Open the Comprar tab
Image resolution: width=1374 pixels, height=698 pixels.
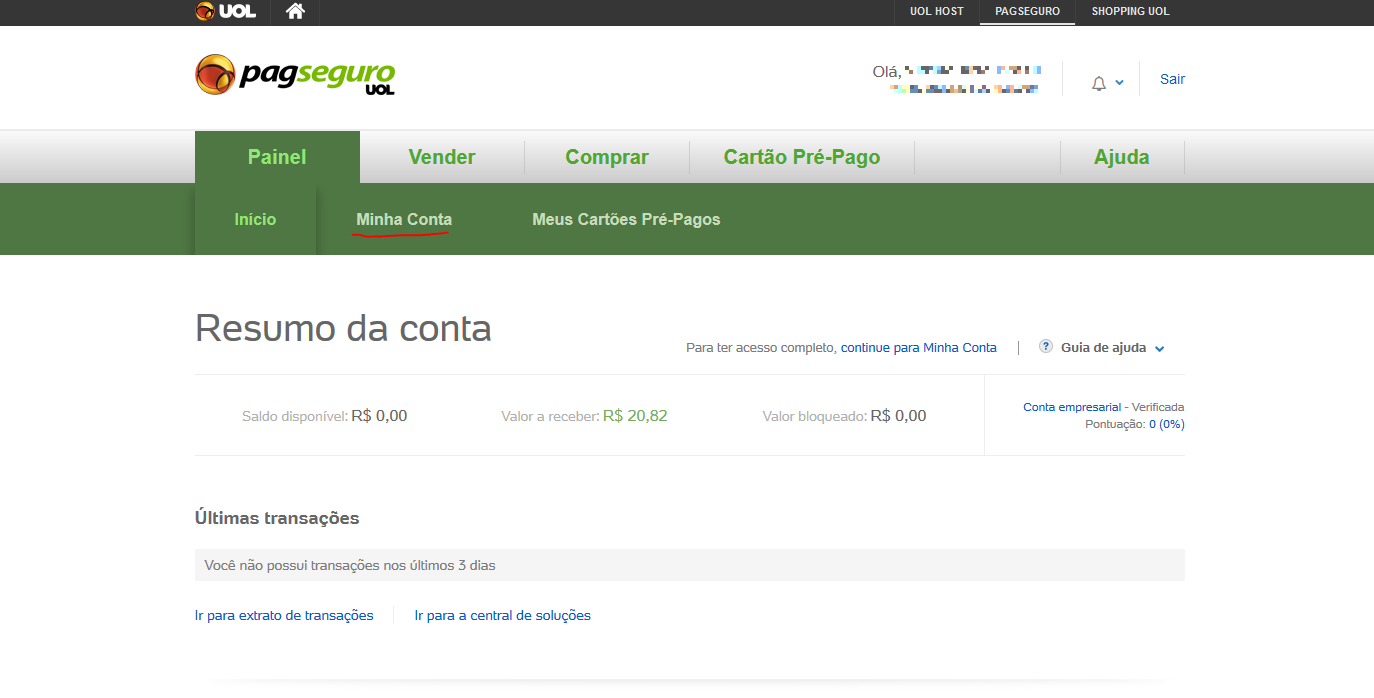[607, 157]
